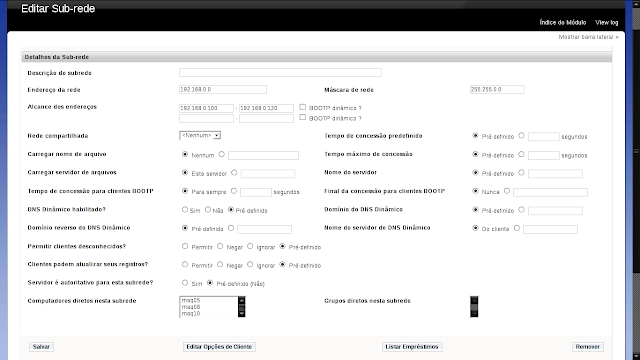Click the empty second range start field
Screen dimensions: 640x360
[206, 118]
